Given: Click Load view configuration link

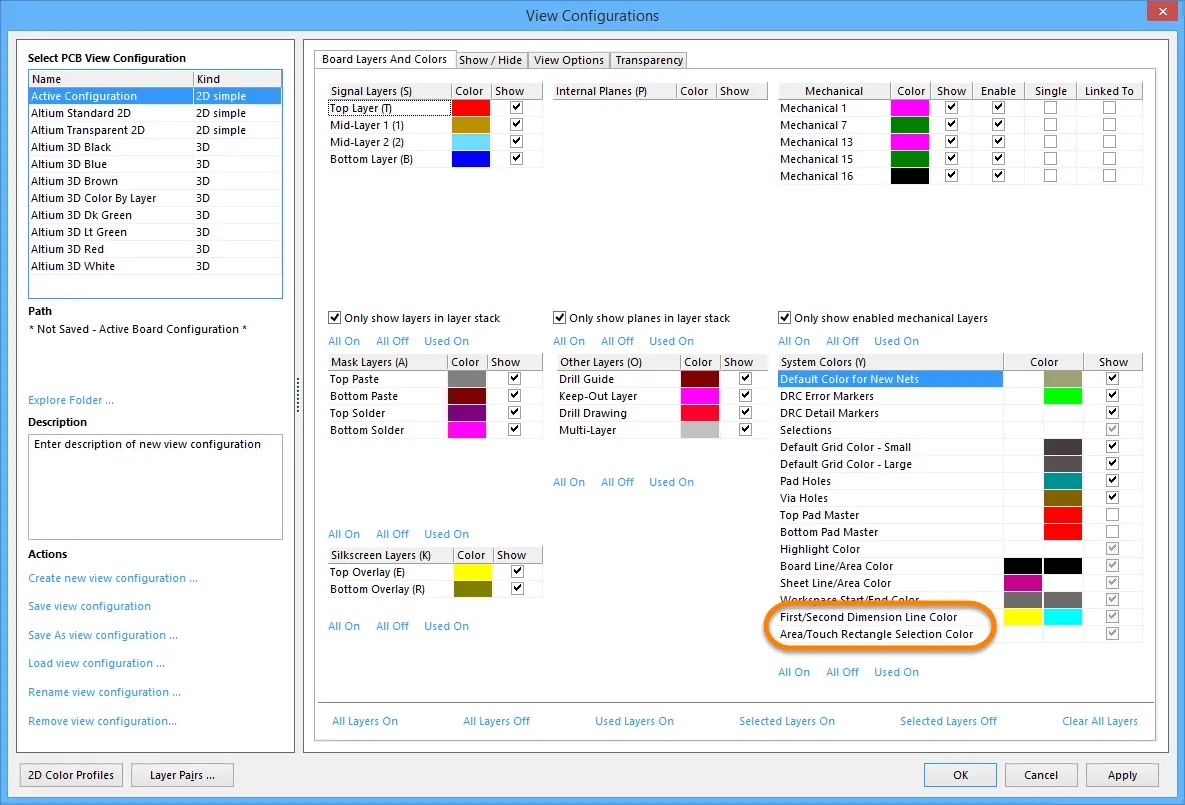Looking at the screenshot, I should (96, 663).
